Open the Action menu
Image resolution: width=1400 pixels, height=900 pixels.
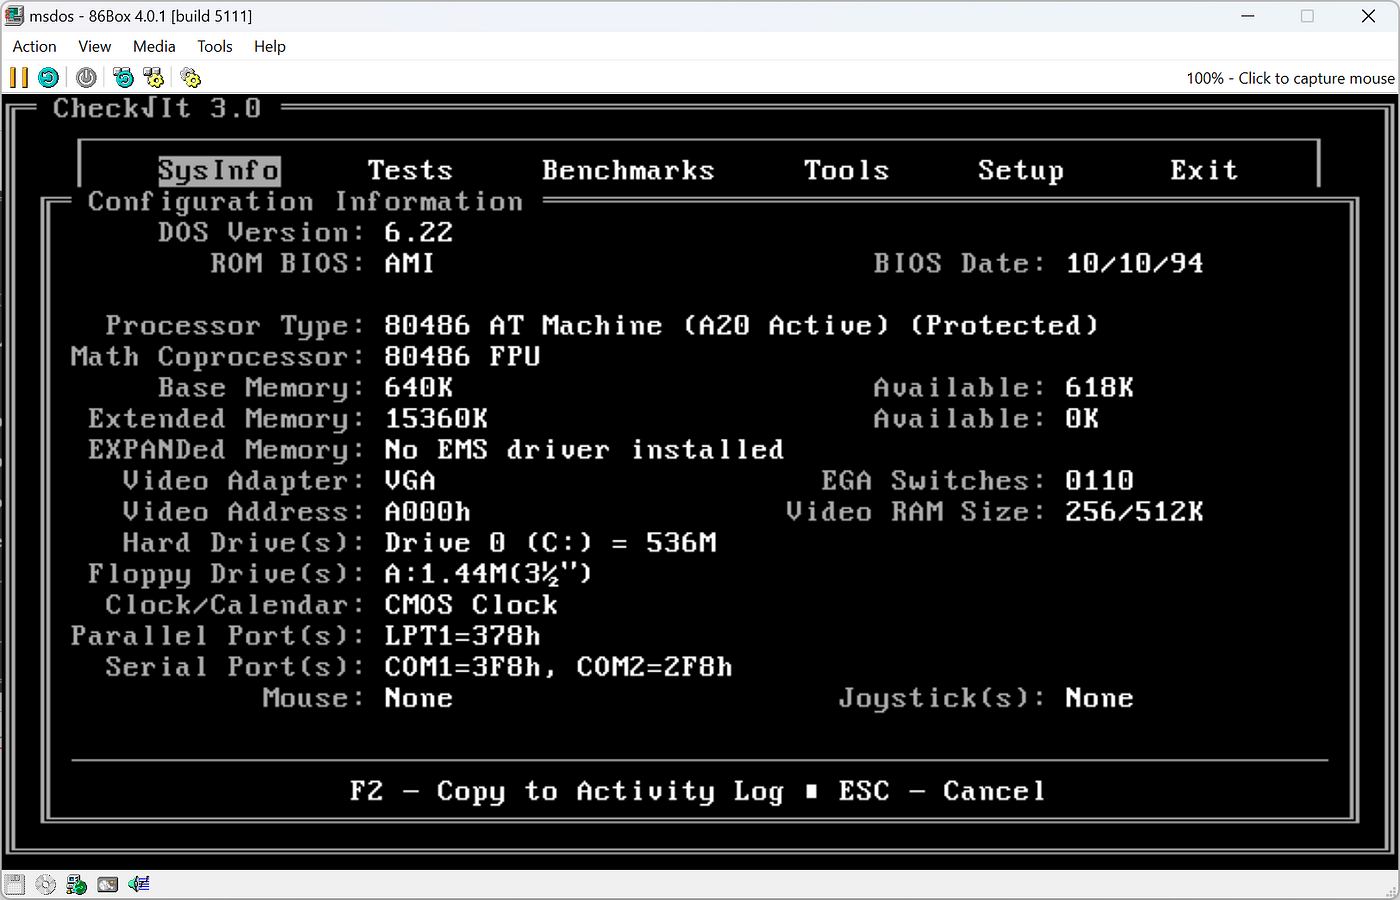pos(34,46)
